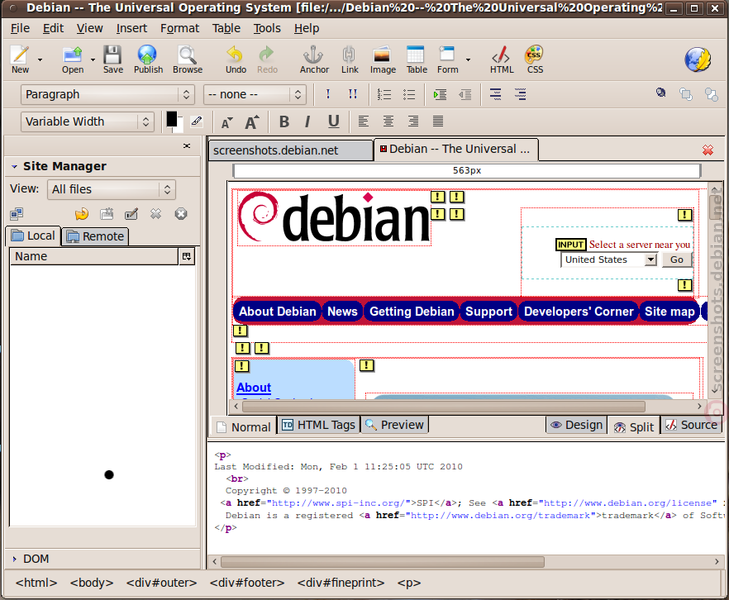Outdent the paragraph
This screenshot has width=729, height=600.
pyautogui.click(x=464, y=94)
